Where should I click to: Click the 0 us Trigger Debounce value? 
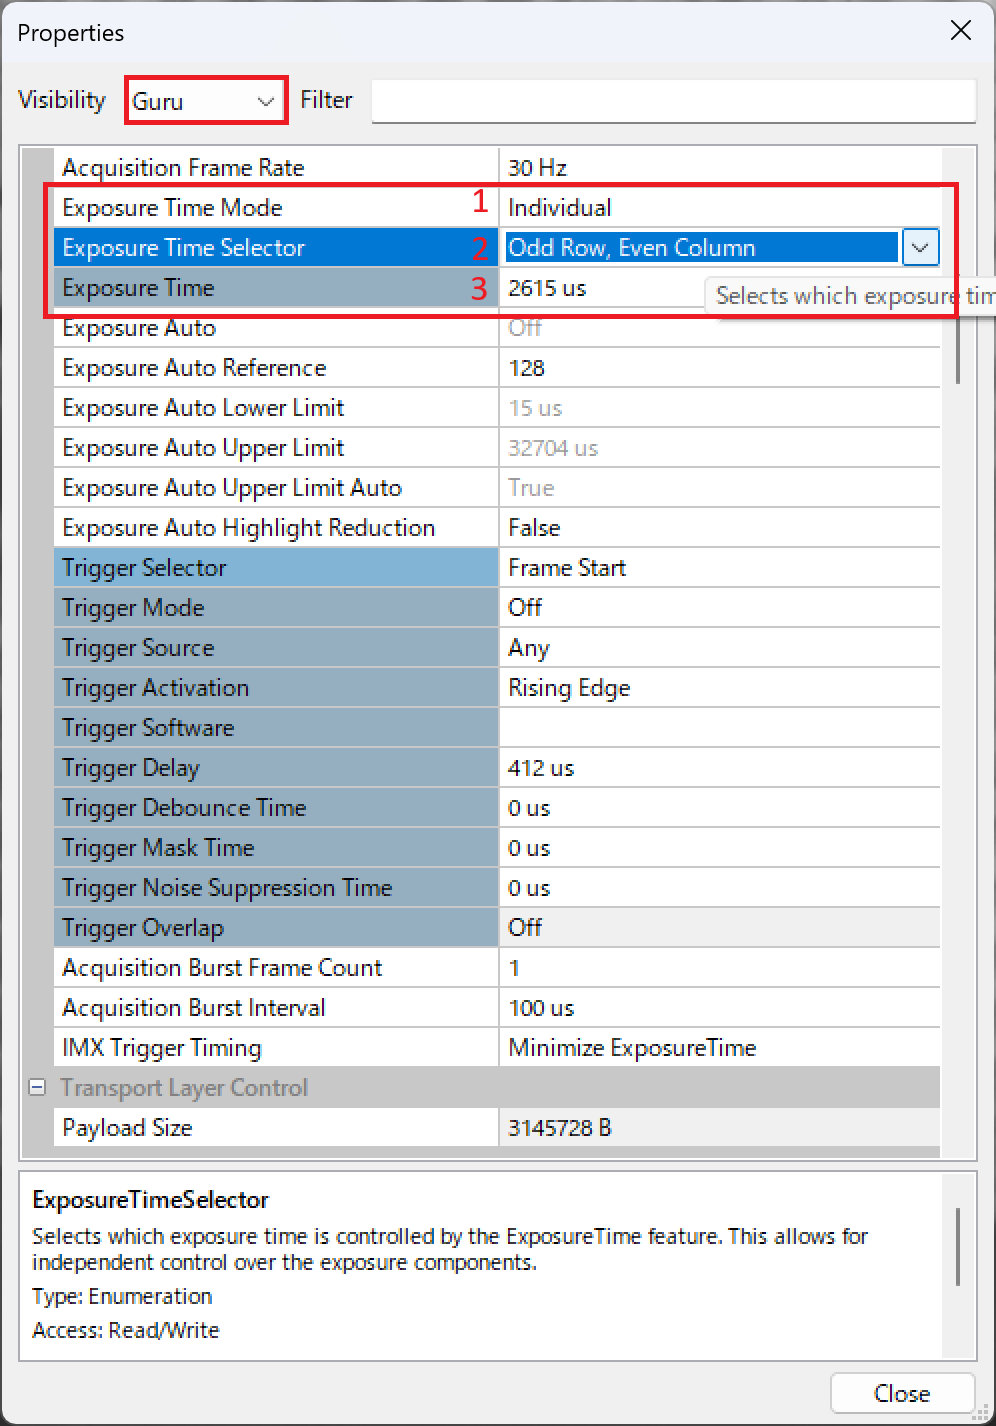pos(529,807)
